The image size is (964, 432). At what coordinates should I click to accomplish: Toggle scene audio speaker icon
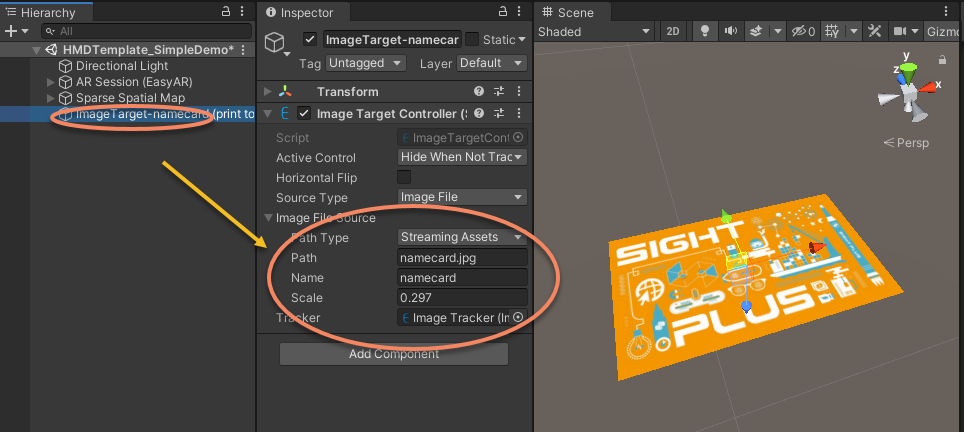pyautogui.click(x=730, y=31)
